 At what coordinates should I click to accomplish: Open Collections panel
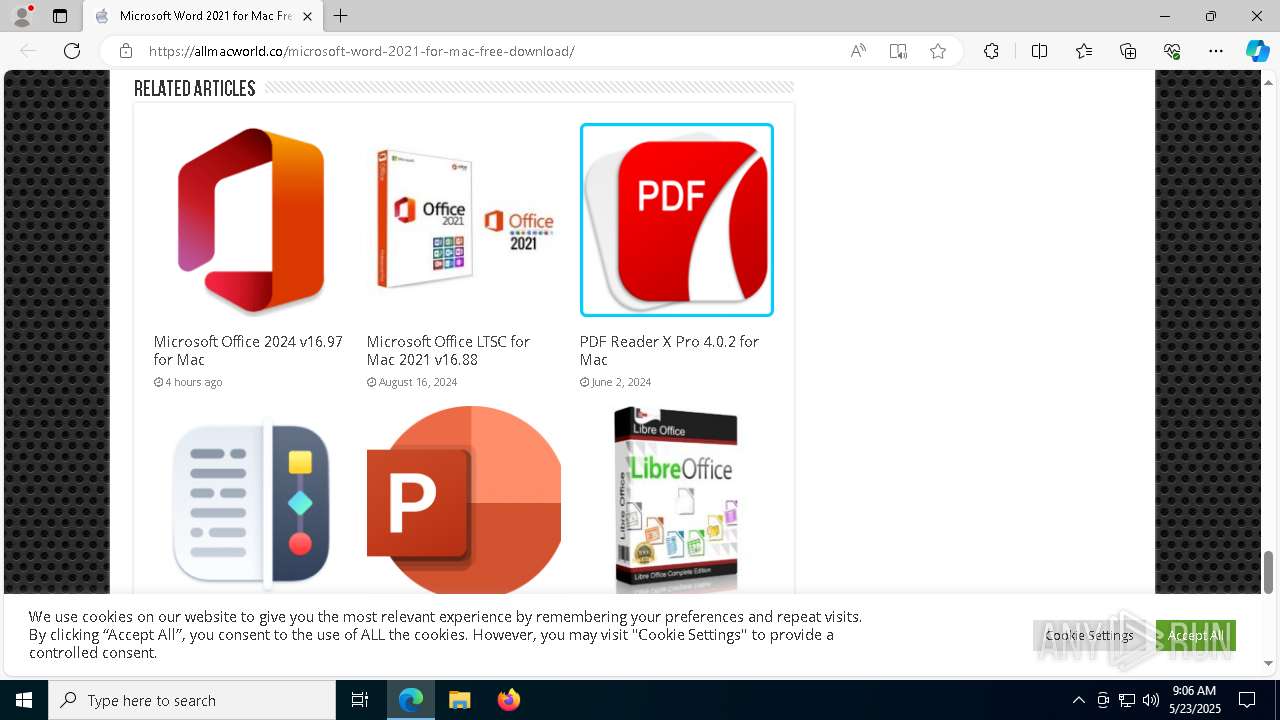point(1128,51)
